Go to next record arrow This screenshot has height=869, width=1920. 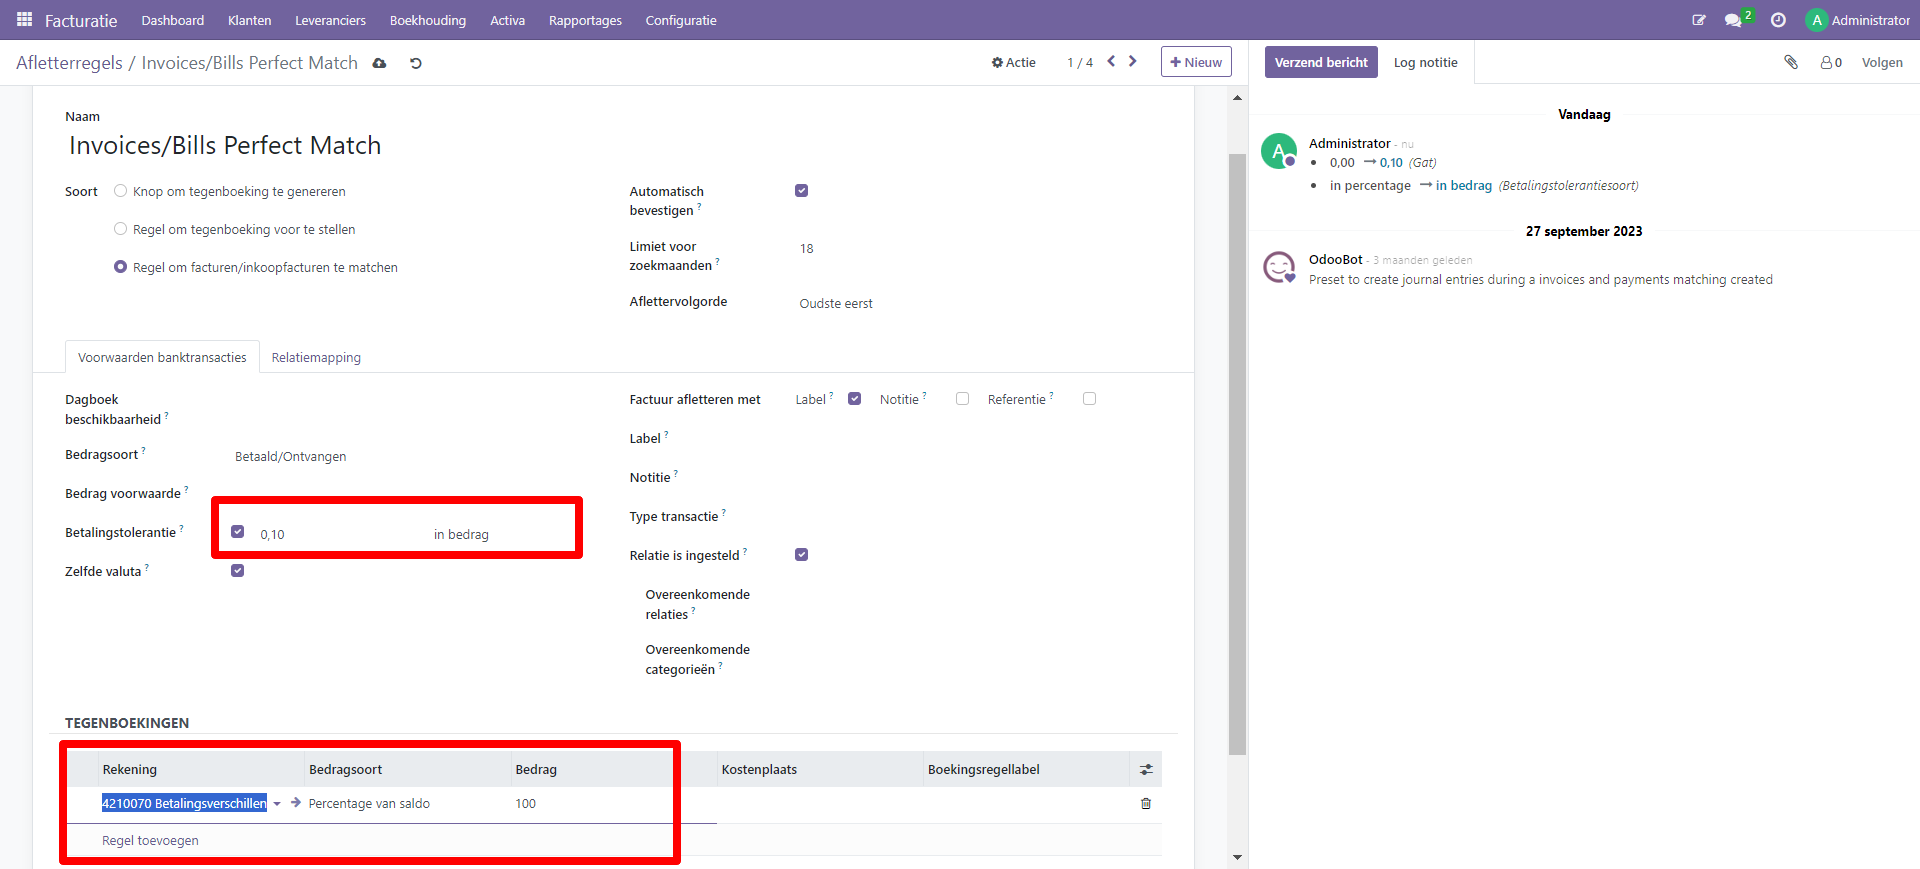(x=1133, y=62)
